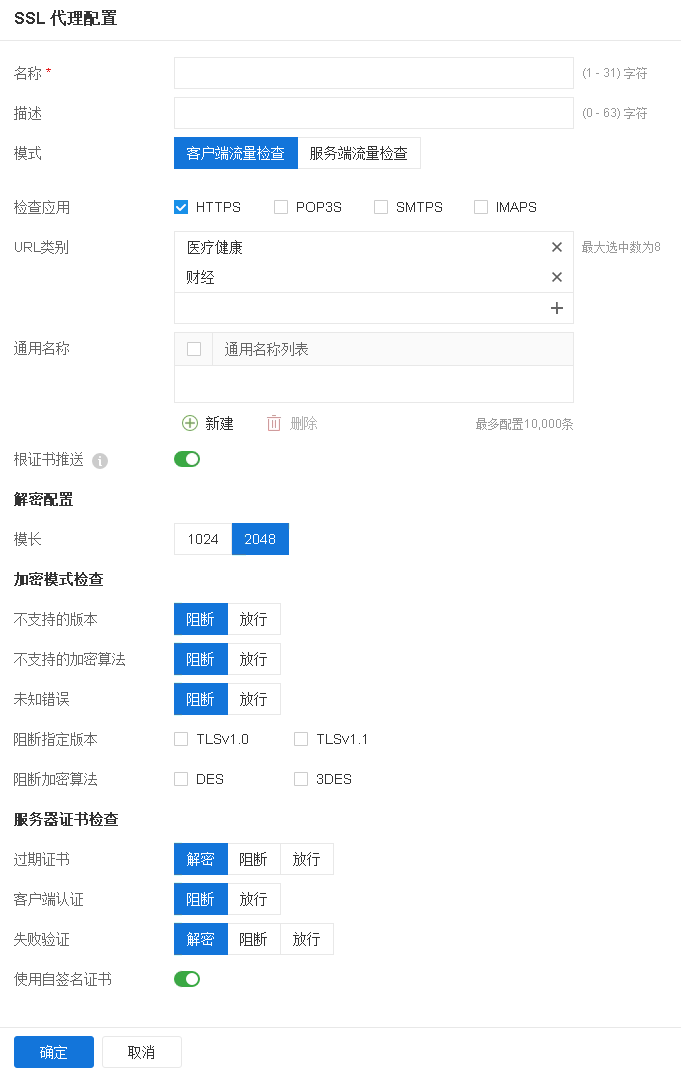
Task: Set 未知错误 to 放行
Action: 254,699
